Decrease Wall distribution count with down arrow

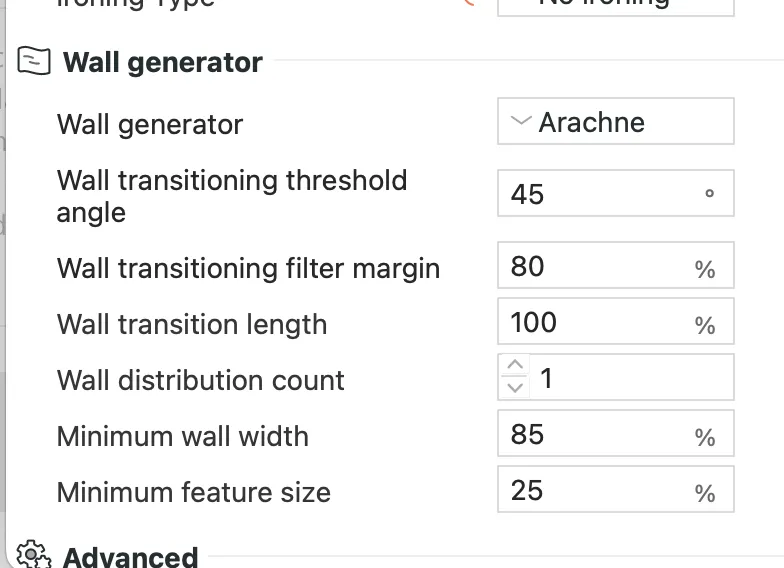[514, 387]
